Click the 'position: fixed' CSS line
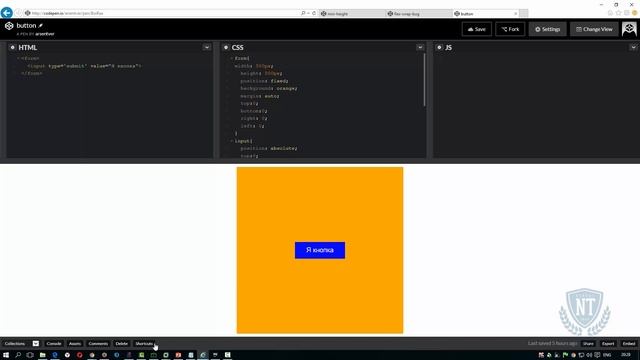The image size is (640, 360). click(x=264, y=81)
